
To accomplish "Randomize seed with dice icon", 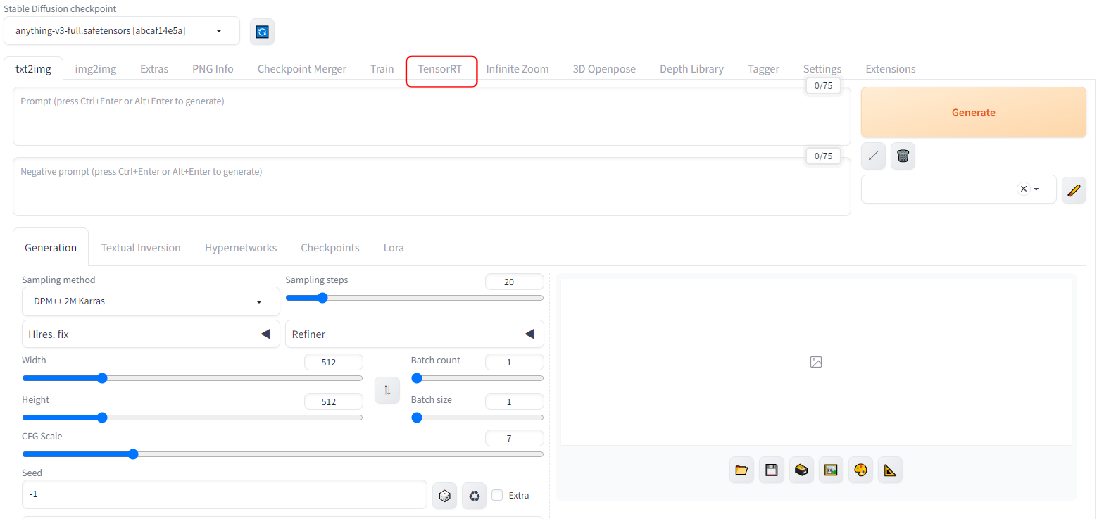I will [x=445, y=495].
